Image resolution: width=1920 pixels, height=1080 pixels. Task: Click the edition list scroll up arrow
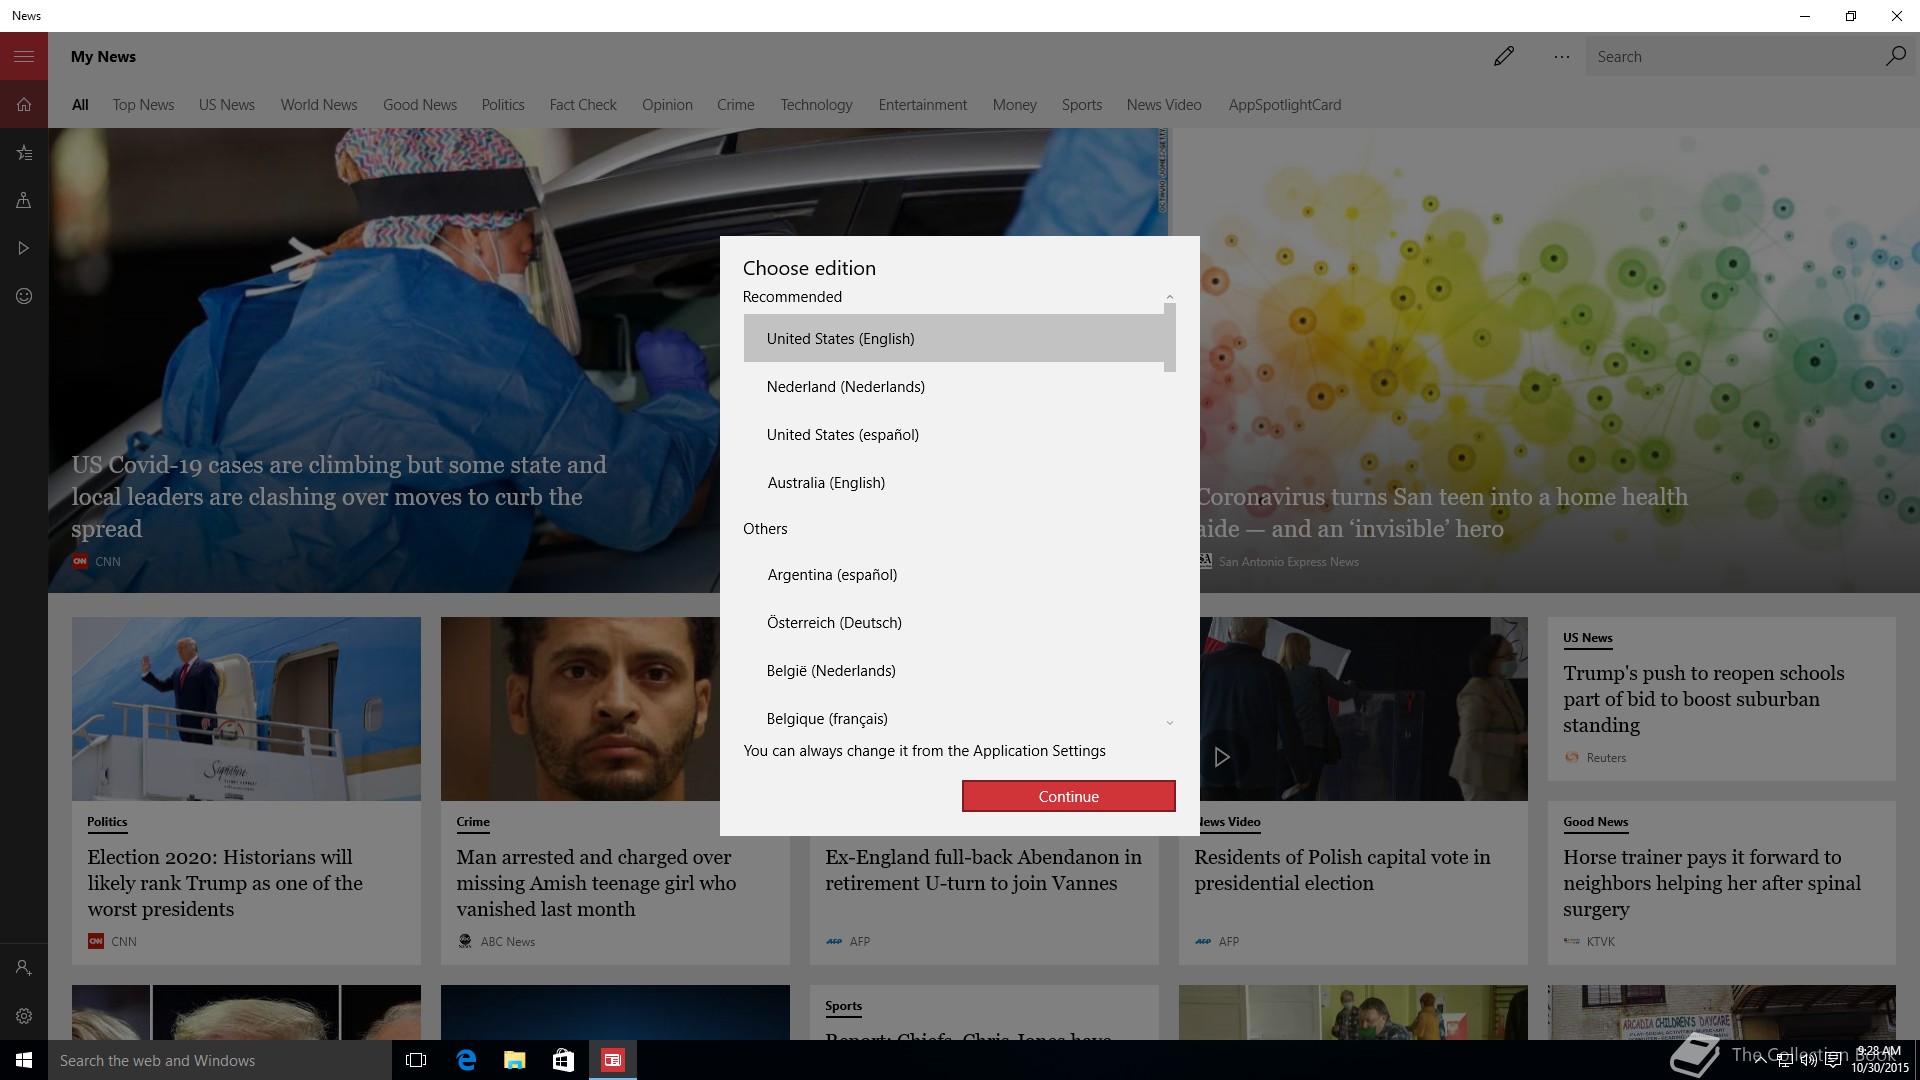[x=1169, y=297]
